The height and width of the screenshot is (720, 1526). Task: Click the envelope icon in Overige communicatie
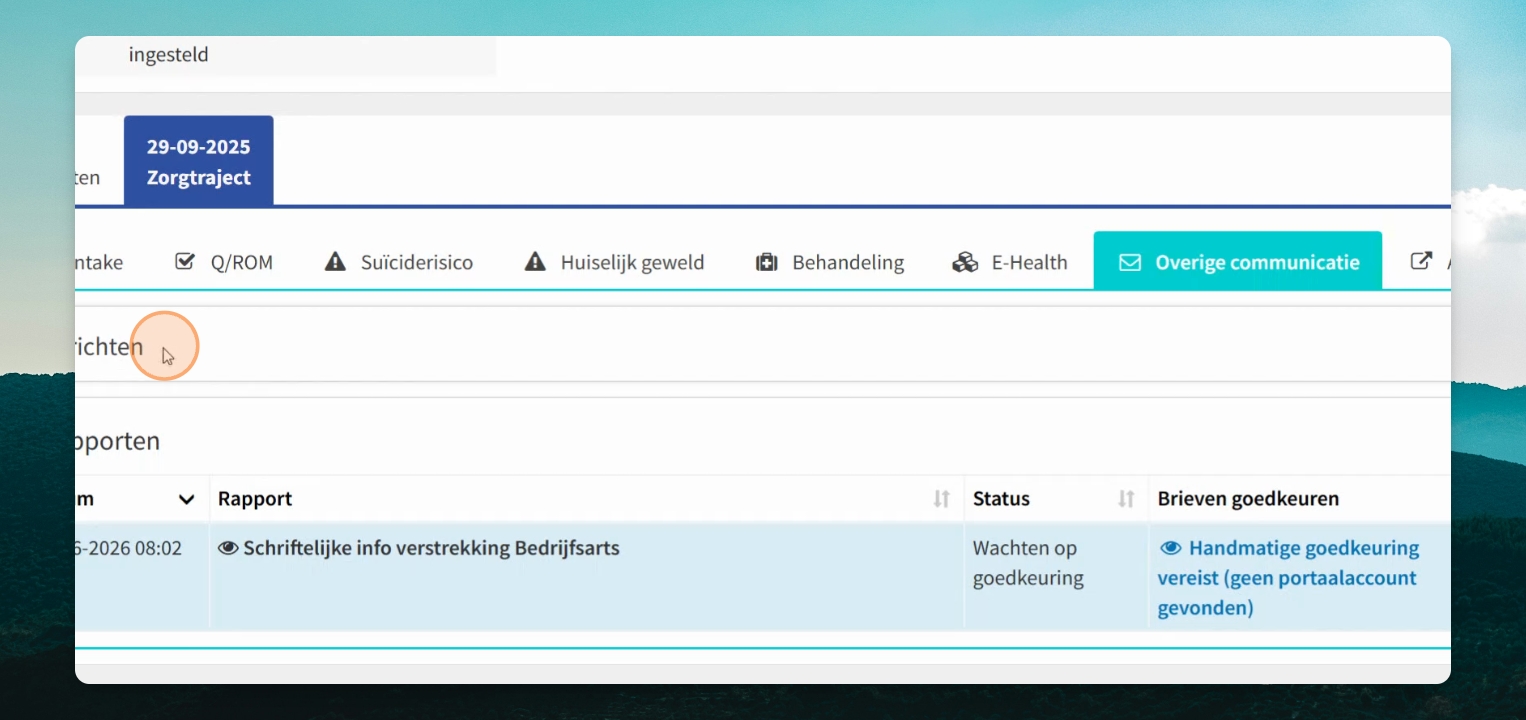(1129, 262)
